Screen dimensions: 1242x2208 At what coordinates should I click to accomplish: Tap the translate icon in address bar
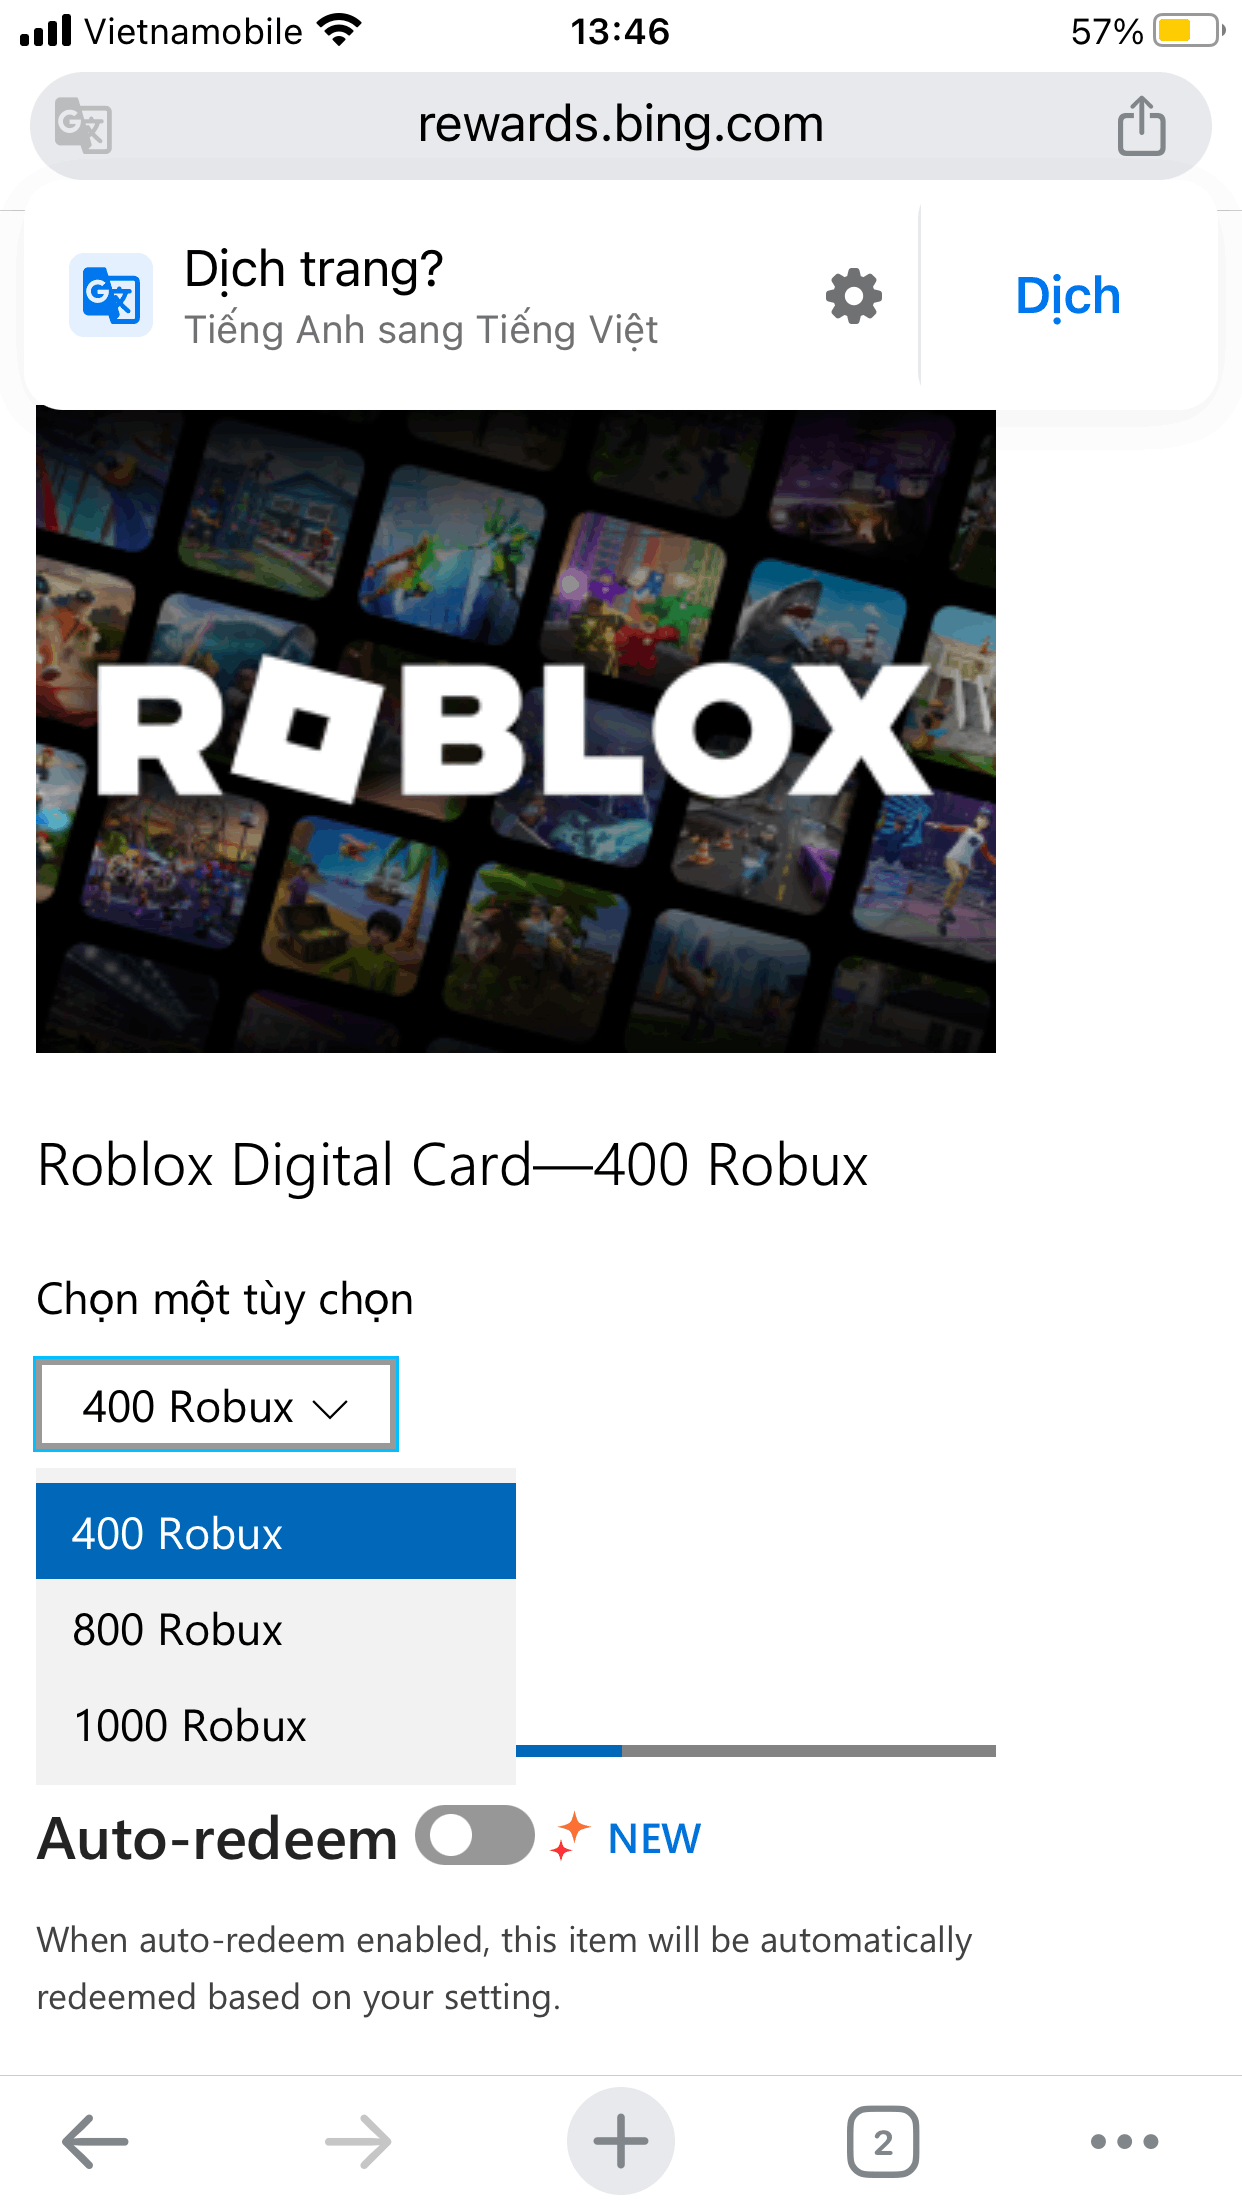coord(83,126)
